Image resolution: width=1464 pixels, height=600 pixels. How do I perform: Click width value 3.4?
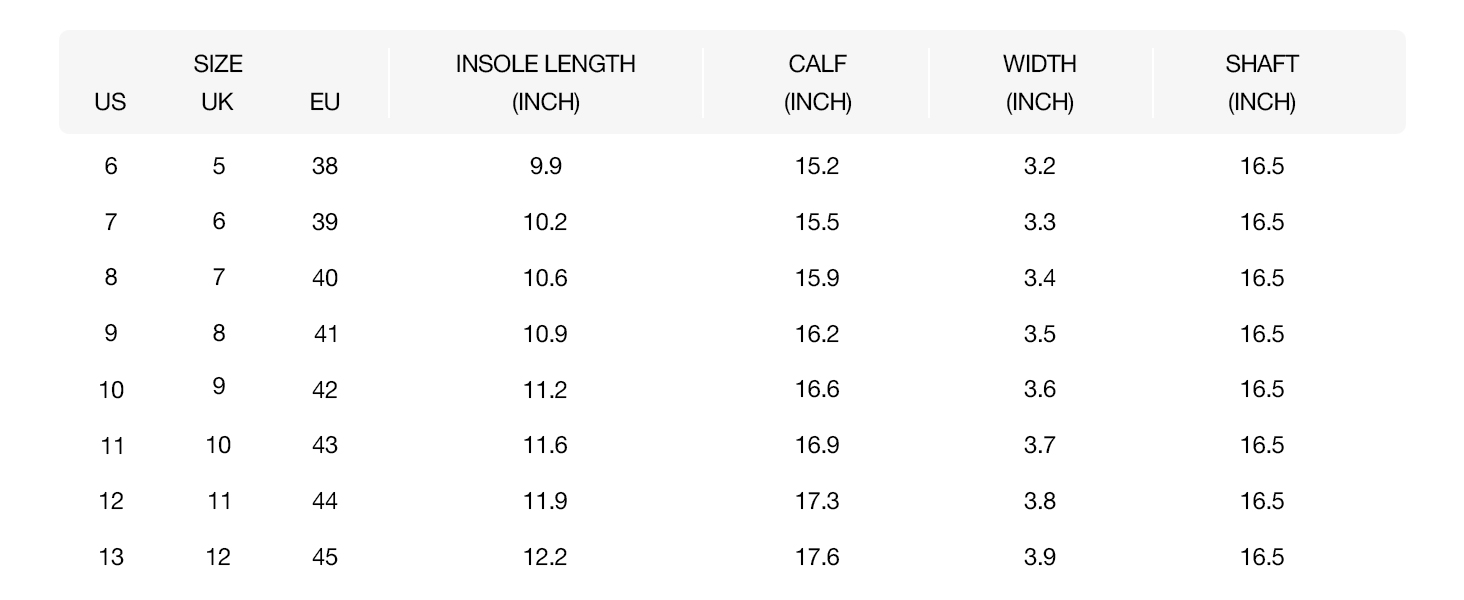pos(1040,278)
